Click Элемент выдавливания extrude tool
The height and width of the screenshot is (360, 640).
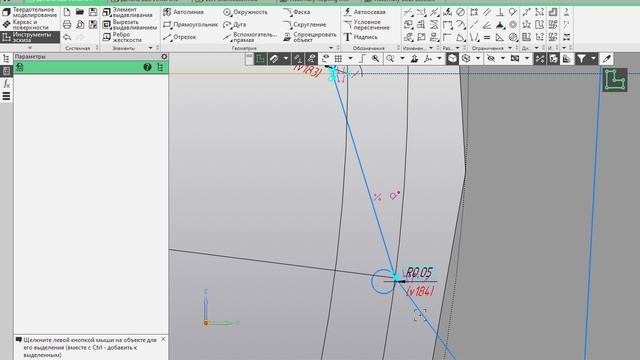pos(129,12)
